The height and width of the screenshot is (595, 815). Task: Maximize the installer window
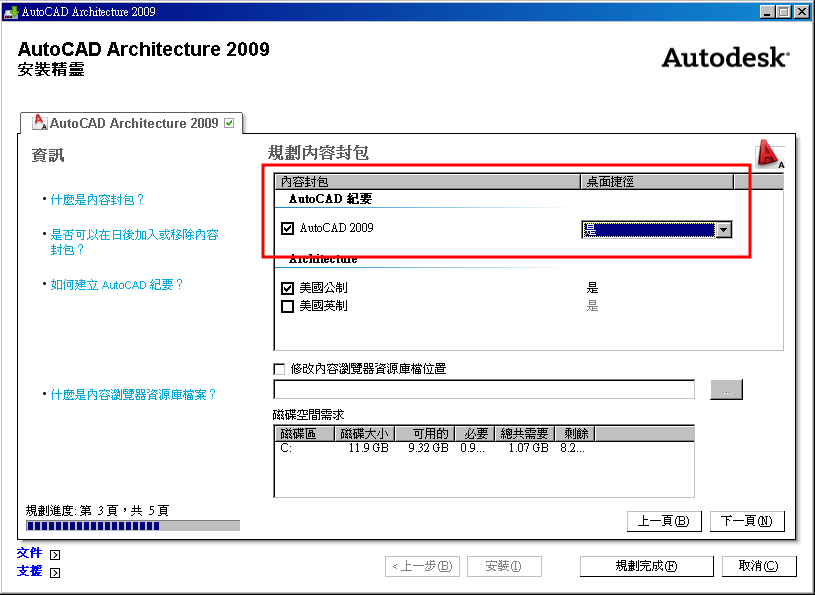[x=784, y=11]
